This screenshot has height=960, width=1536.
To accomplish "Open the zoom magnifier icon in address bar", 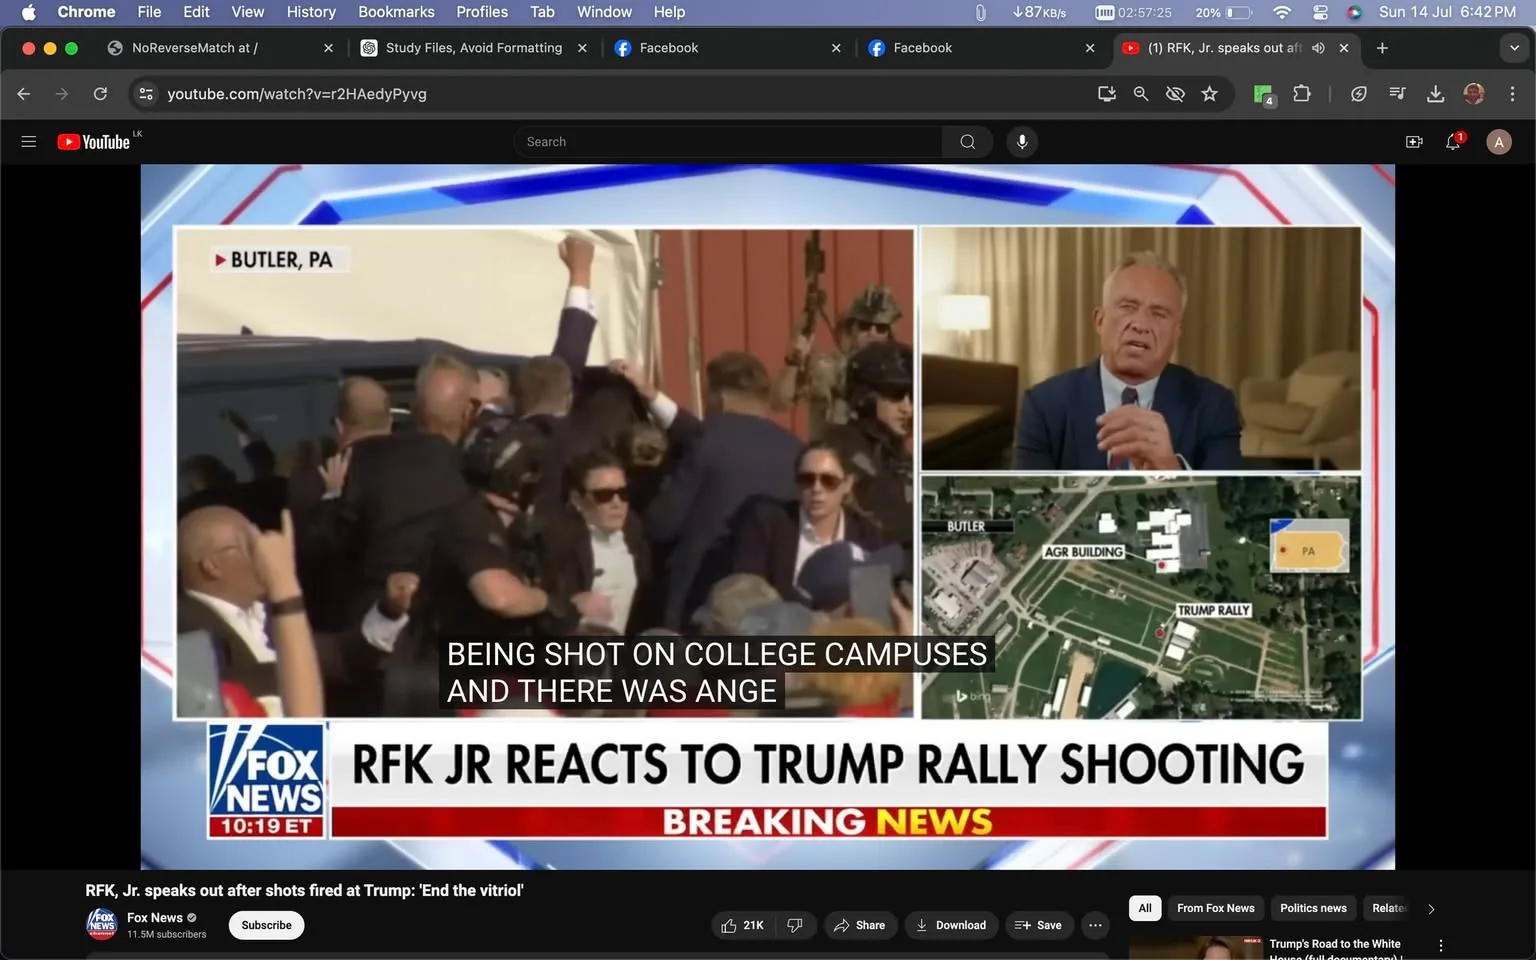I will point(1141,94).
